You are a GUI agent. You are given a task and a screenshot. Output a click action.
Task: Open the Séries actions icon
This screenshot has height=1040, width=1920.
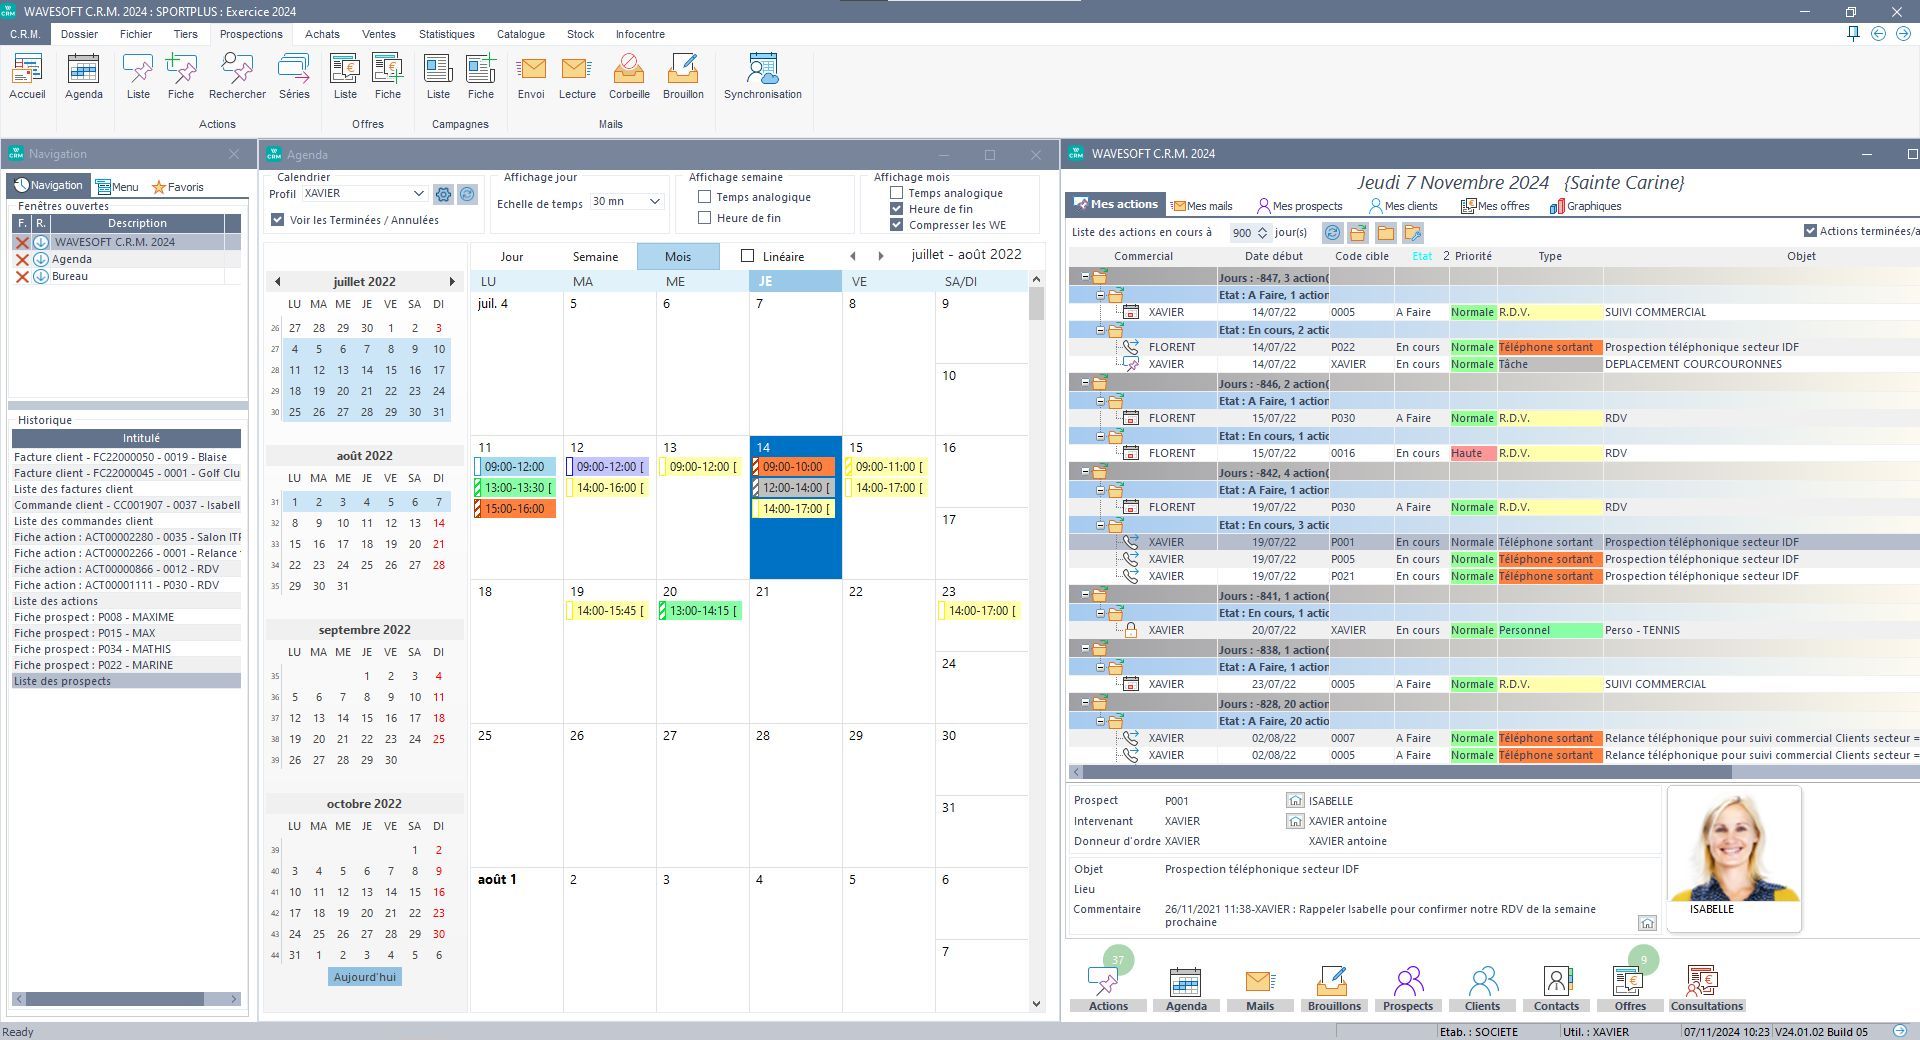click(294, 76)
